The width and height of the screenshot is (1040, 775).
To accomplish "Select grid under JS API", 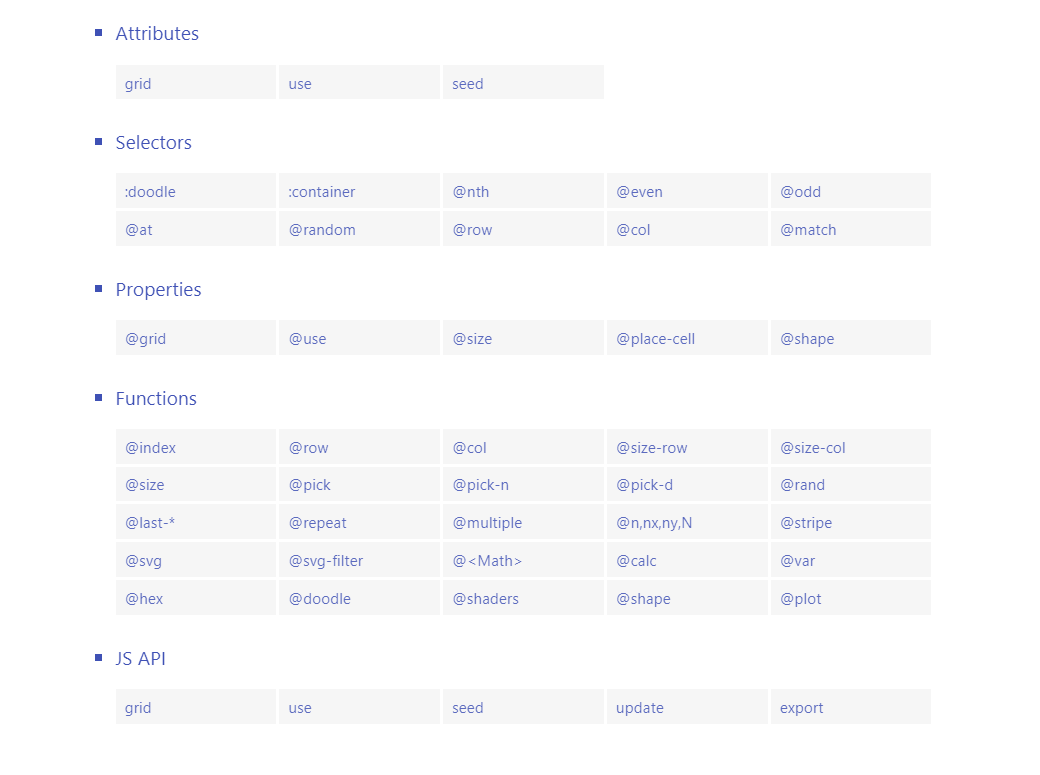I will point(196,707).
